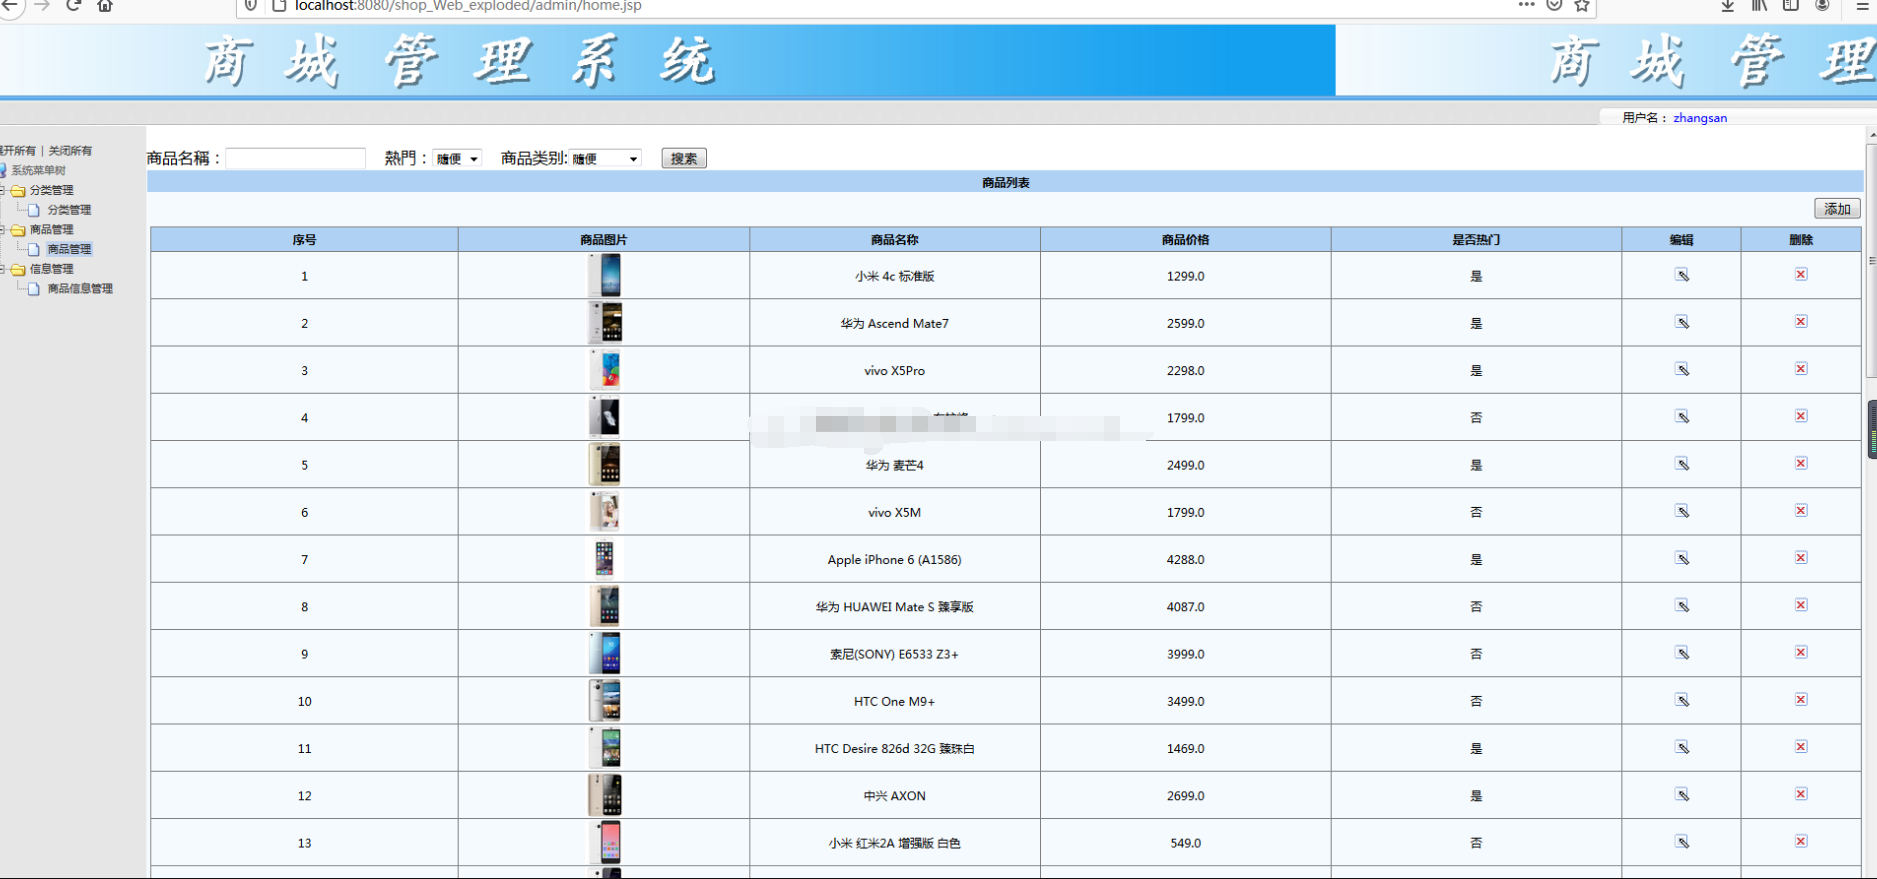Open the 商品信息管理 page in sidebar
Image resolution: width=1877 pixels, height=879 pixels.
80,288
